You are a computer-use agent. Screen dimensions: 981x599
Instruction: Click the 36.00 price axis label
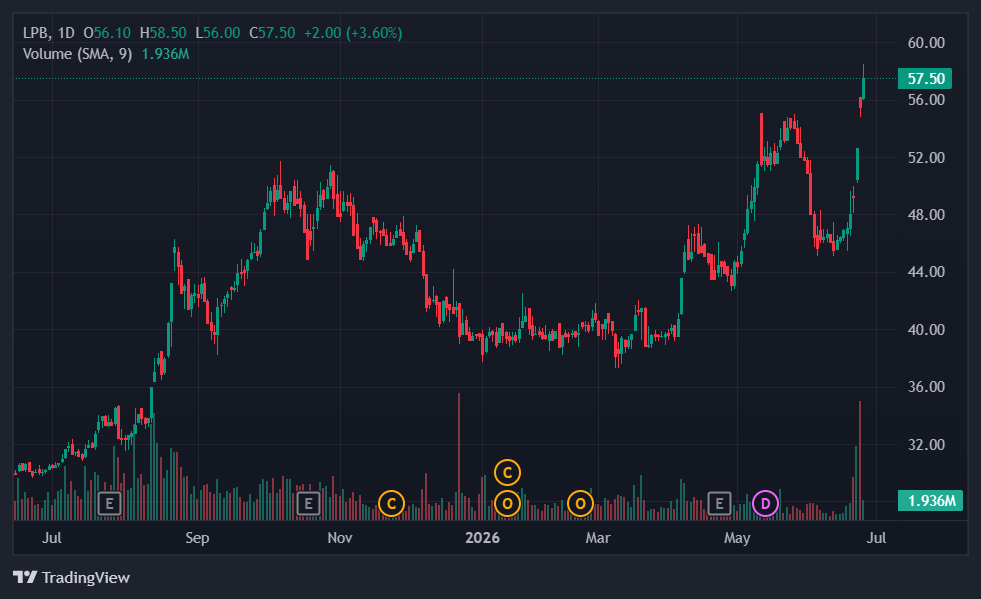(926, 387)
